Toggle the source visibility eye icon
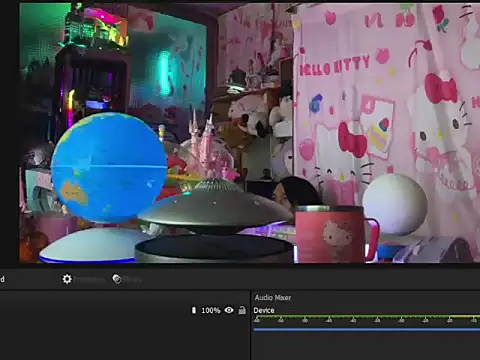 229,310
